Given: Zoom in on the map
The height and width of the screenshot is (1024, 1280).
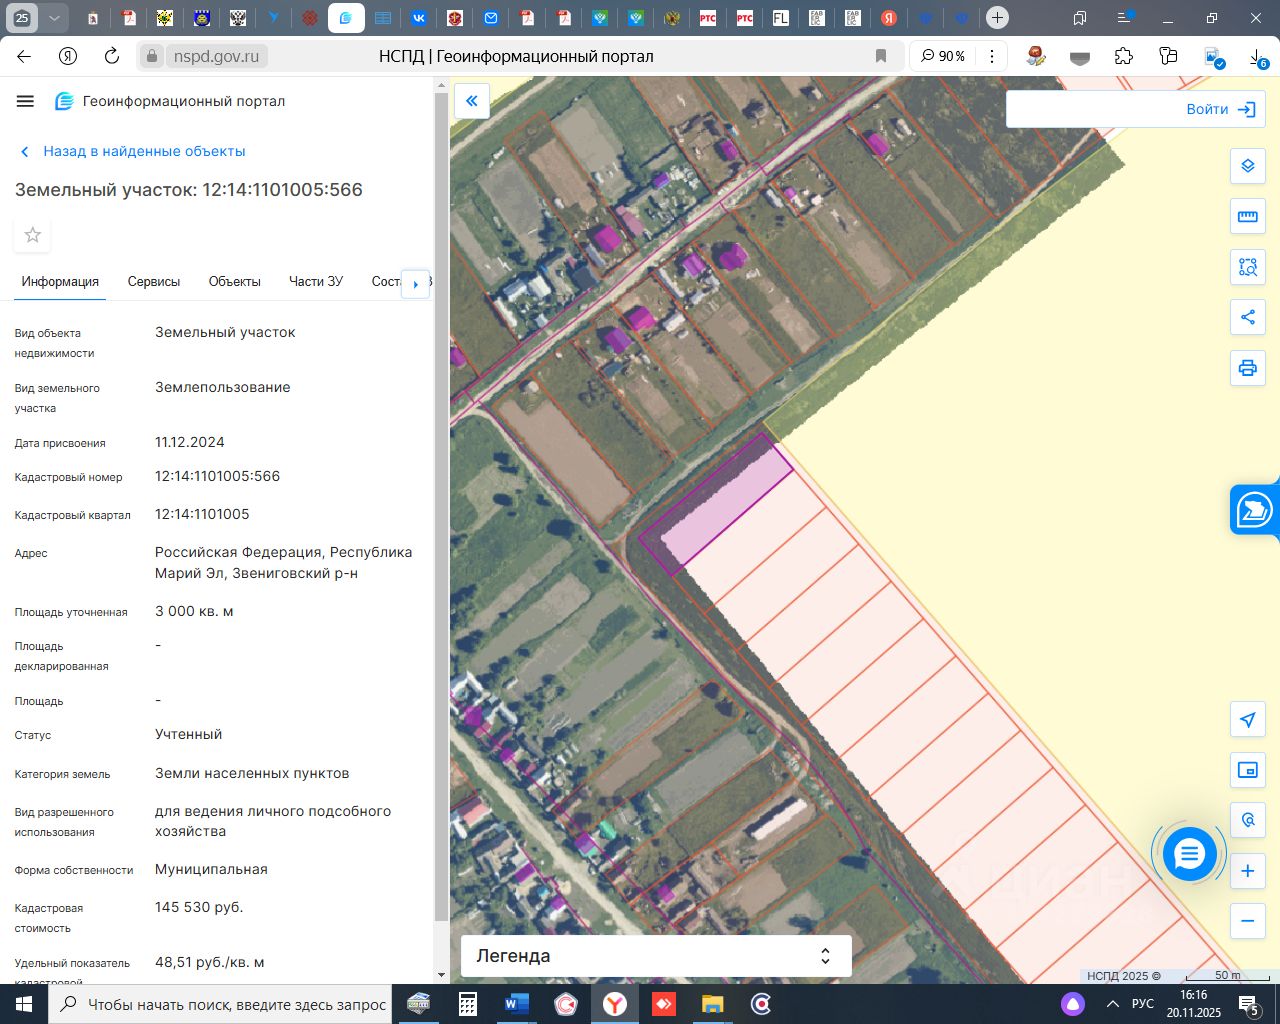Looking at the screenshot, I should point(1247,871).
